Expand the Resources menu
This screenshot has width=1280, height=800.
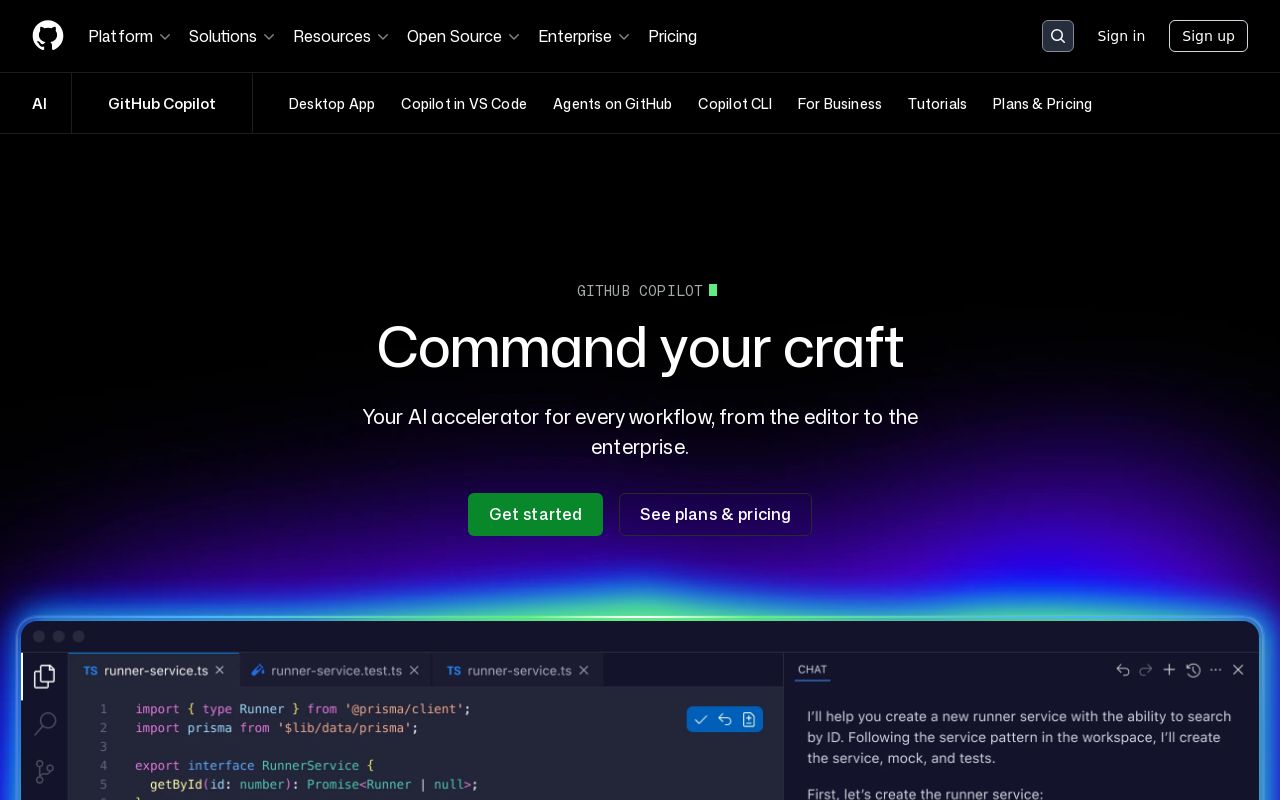coord(341,36)
